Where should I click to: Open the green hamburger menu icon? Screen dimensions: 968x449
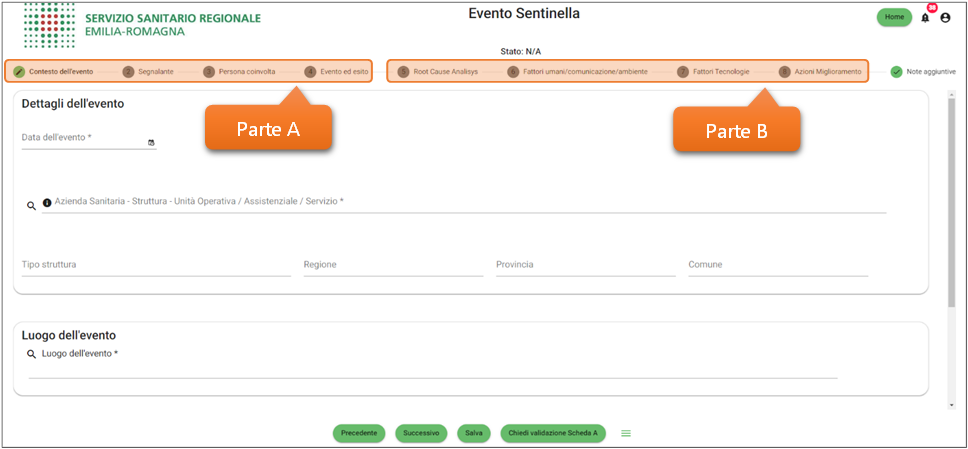click(x=626, y=433)
